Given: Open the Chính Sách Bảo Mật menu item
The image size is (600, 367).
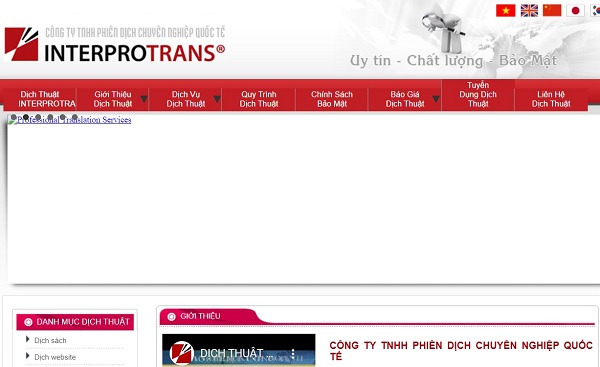Looking at the screenshot, I should pos(332,99).
